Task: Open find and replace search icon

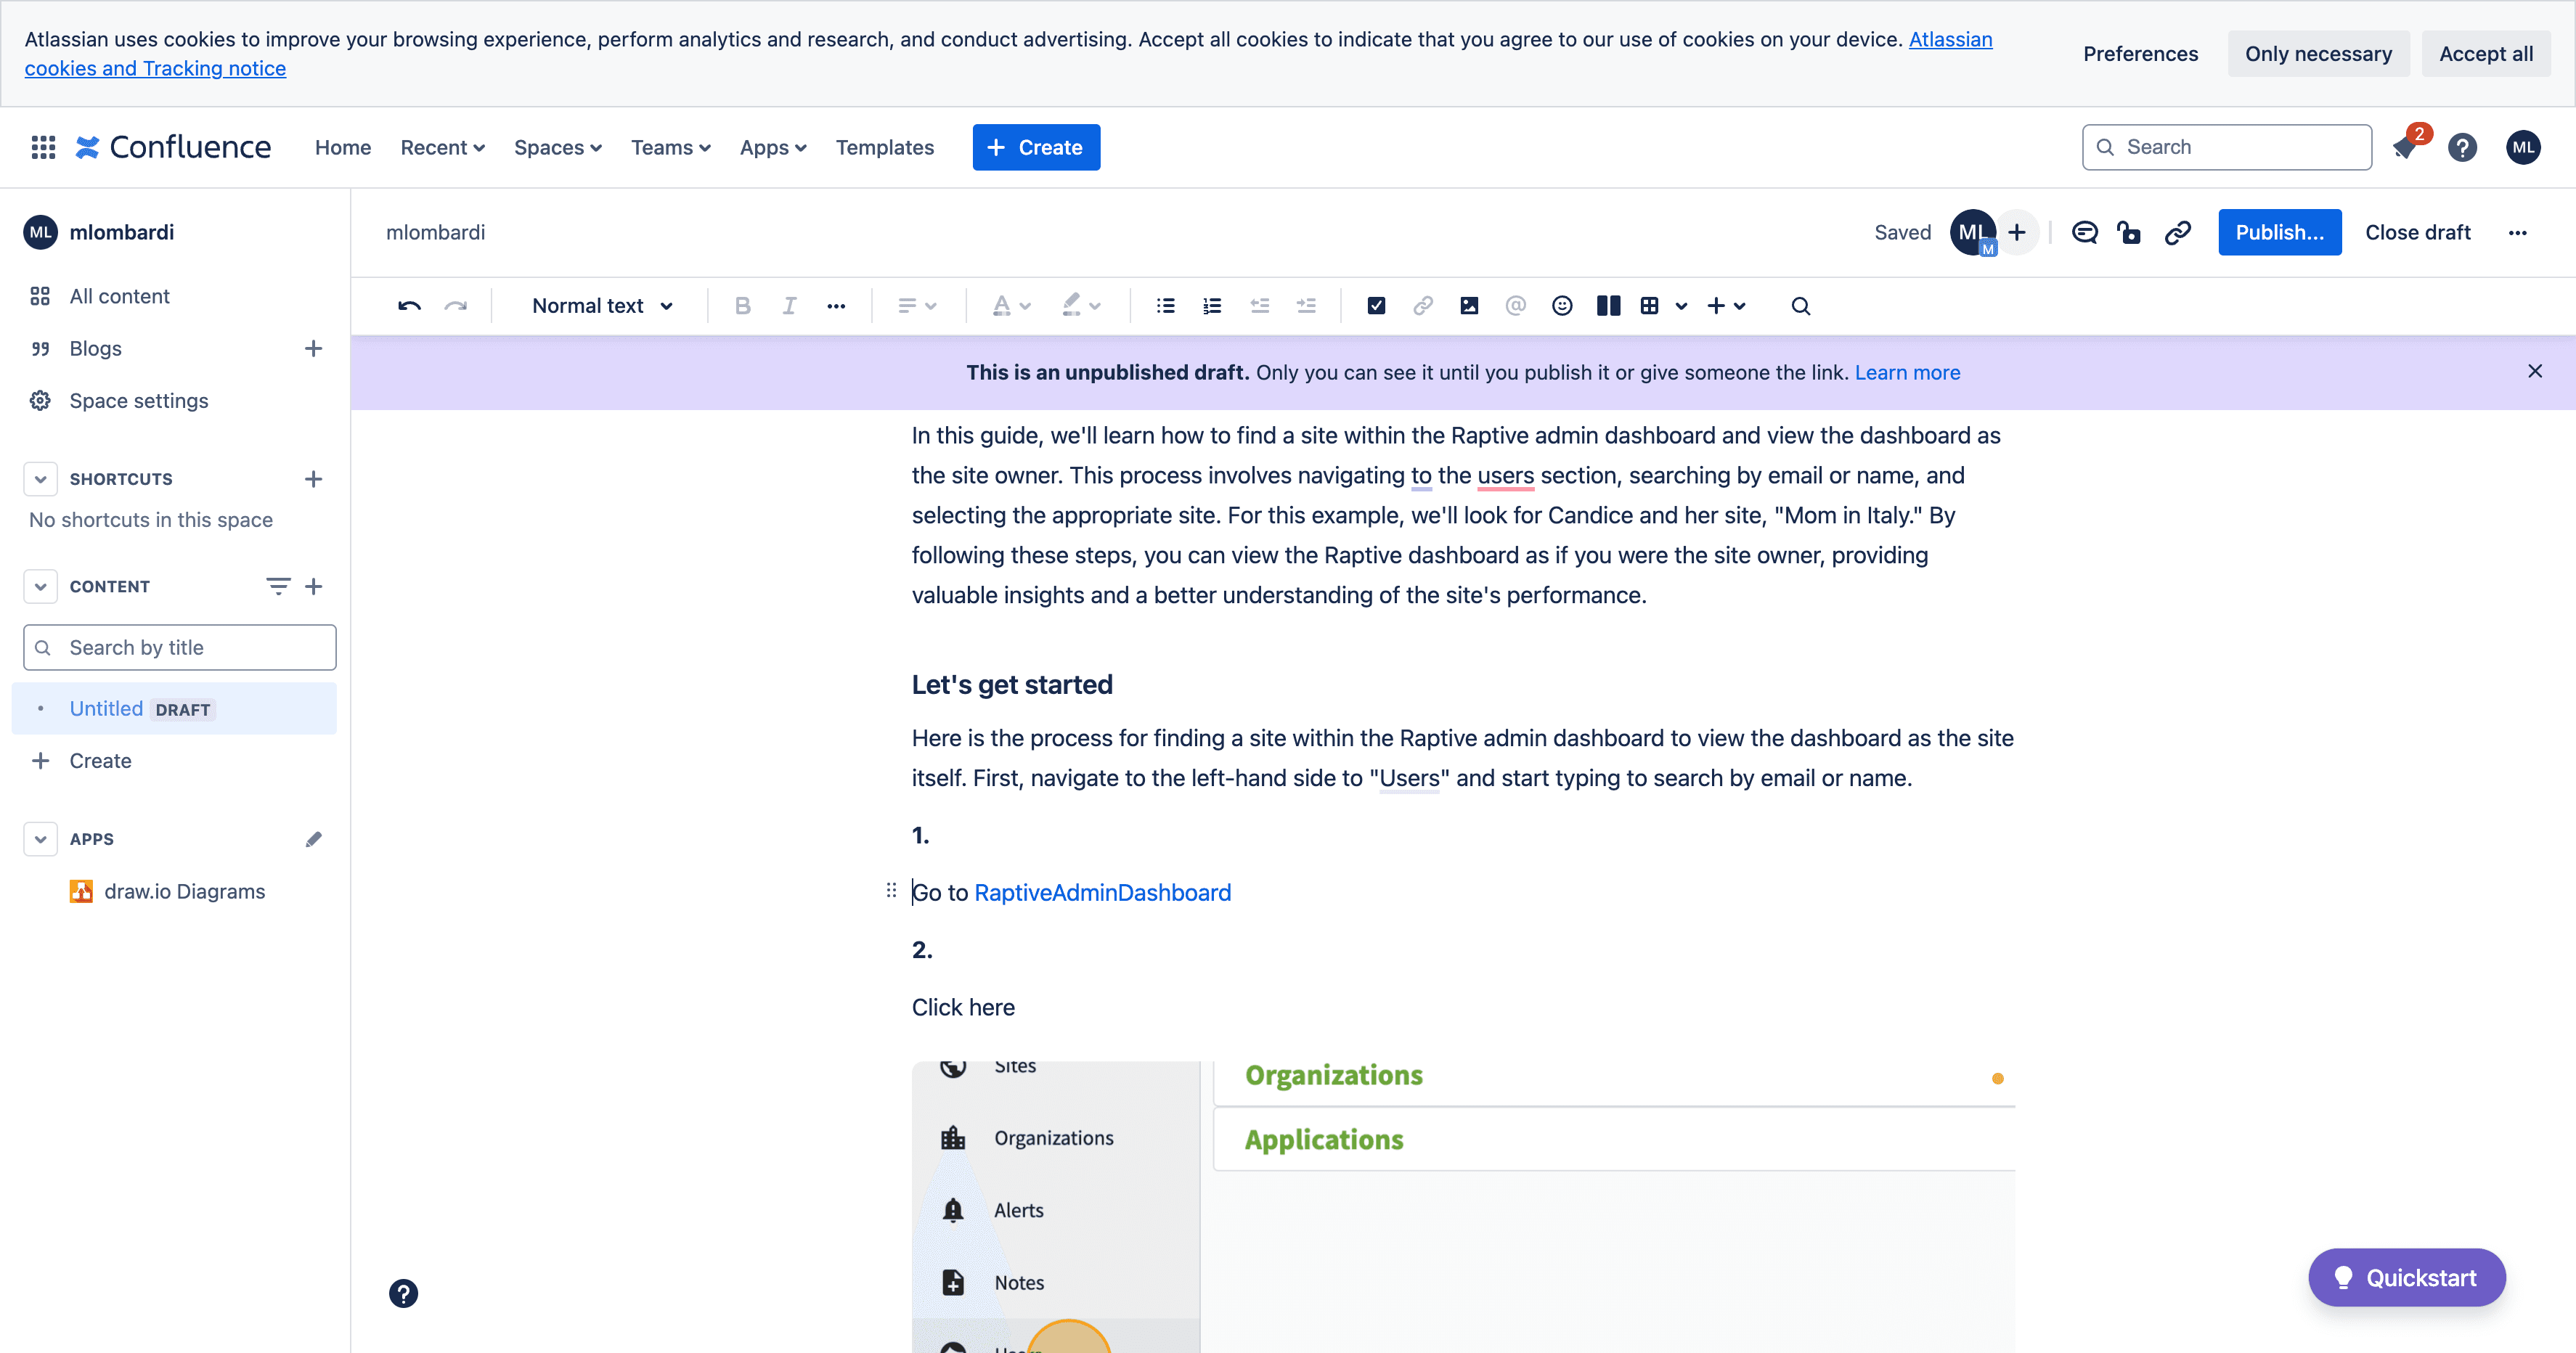Action: pyautogui.click(x=1800, y=306)
